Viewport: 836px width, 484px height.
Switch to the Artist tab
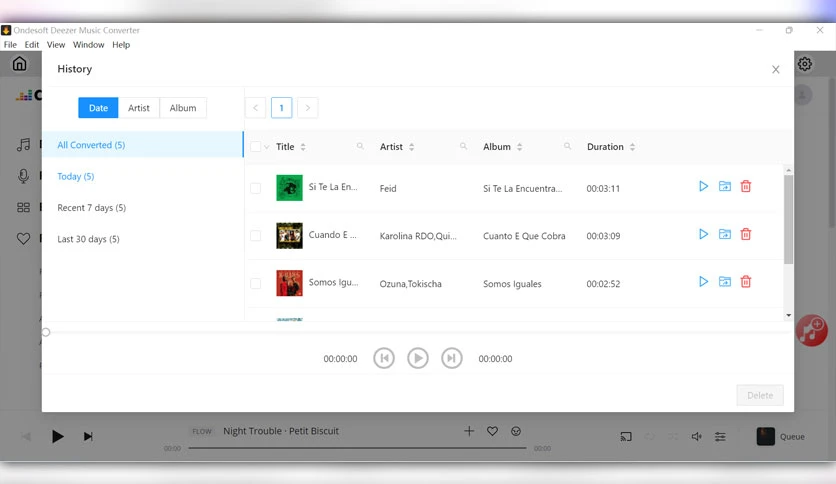[x=139, y=108]
